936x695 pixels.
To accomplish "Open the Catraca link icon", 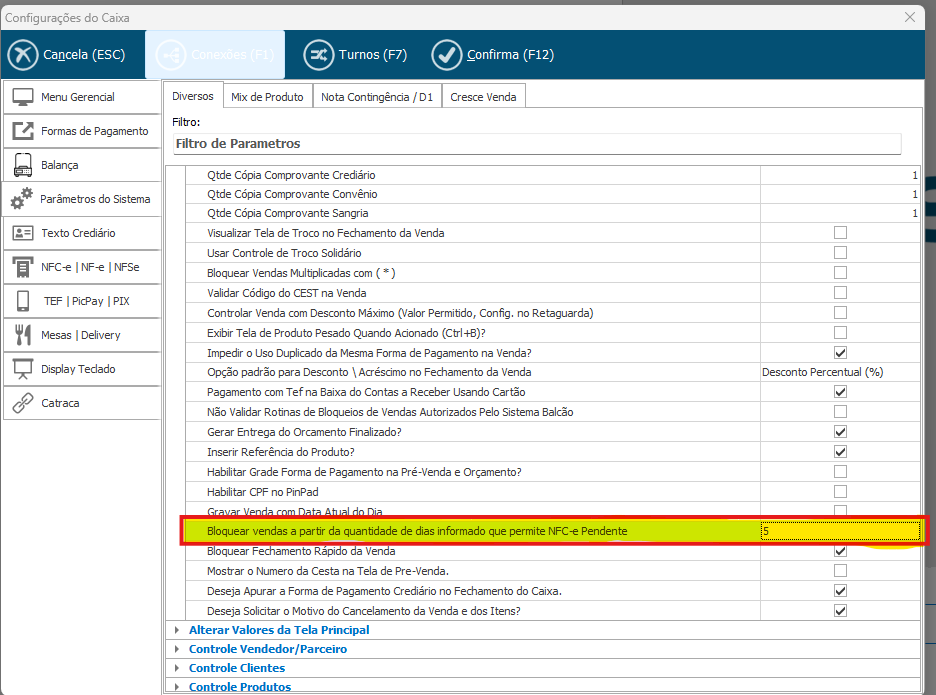I will click(x=23, y=403).
